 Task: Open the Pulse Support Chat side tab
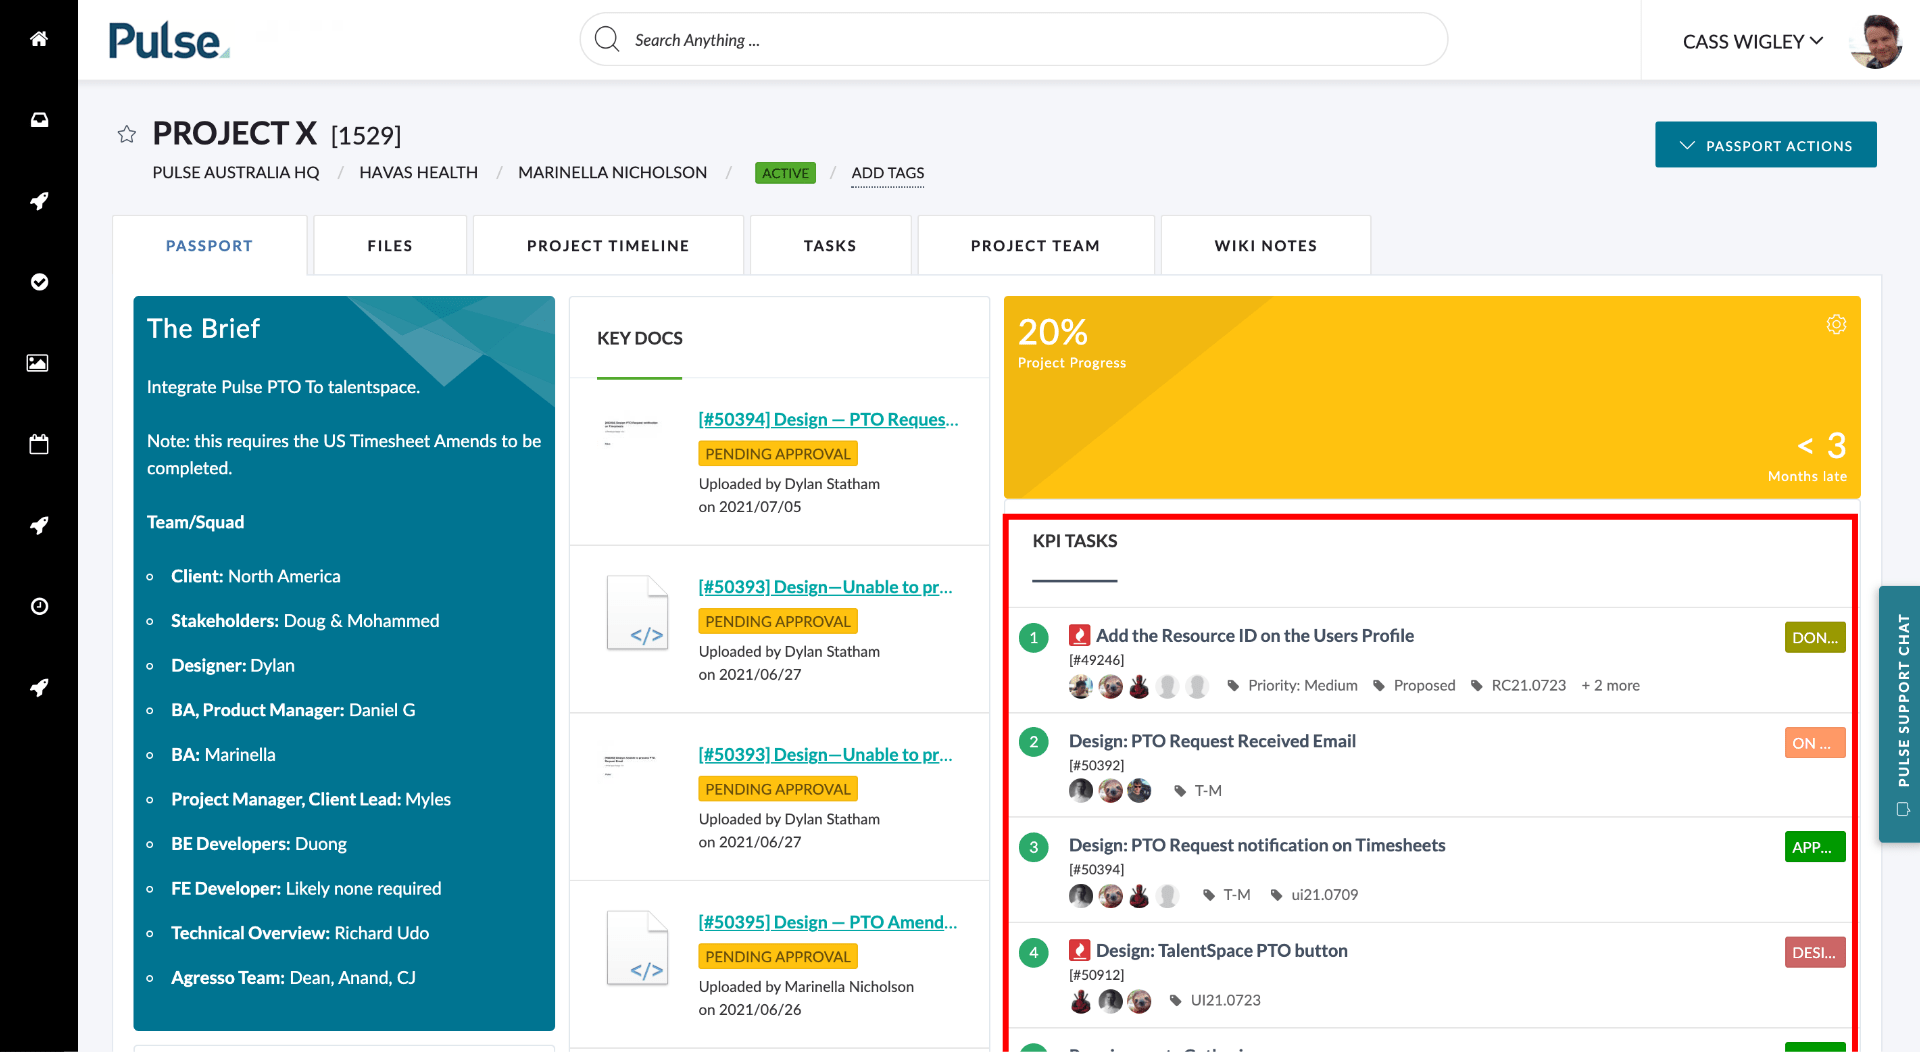coord(1900,714)
